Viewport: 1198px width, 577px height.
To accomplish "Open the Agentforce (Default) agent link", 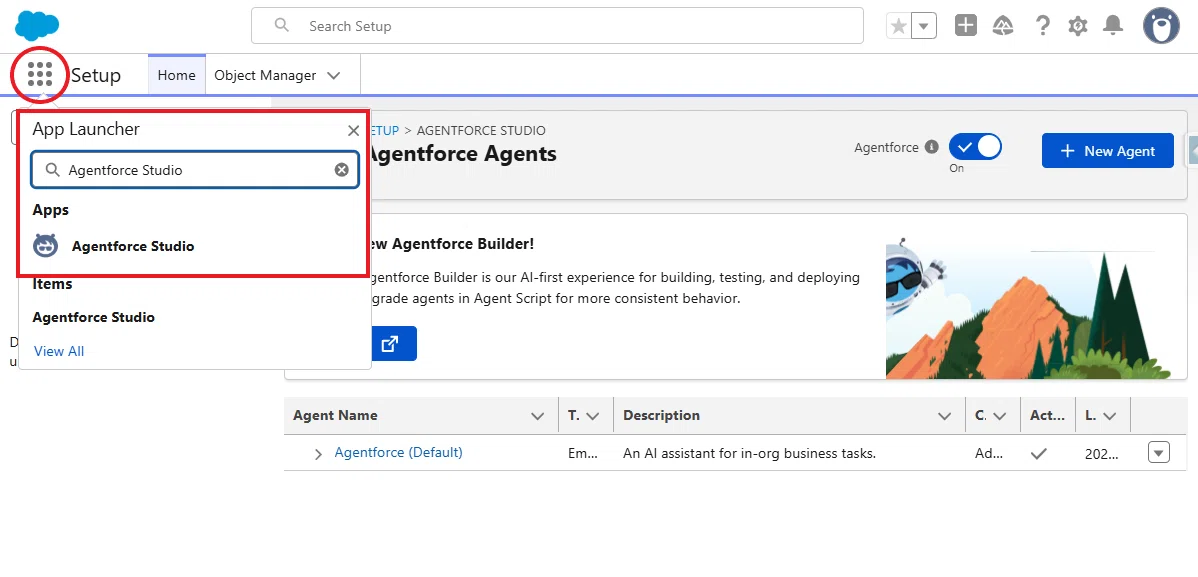I will pyautogui.click(x=398, y=452).
